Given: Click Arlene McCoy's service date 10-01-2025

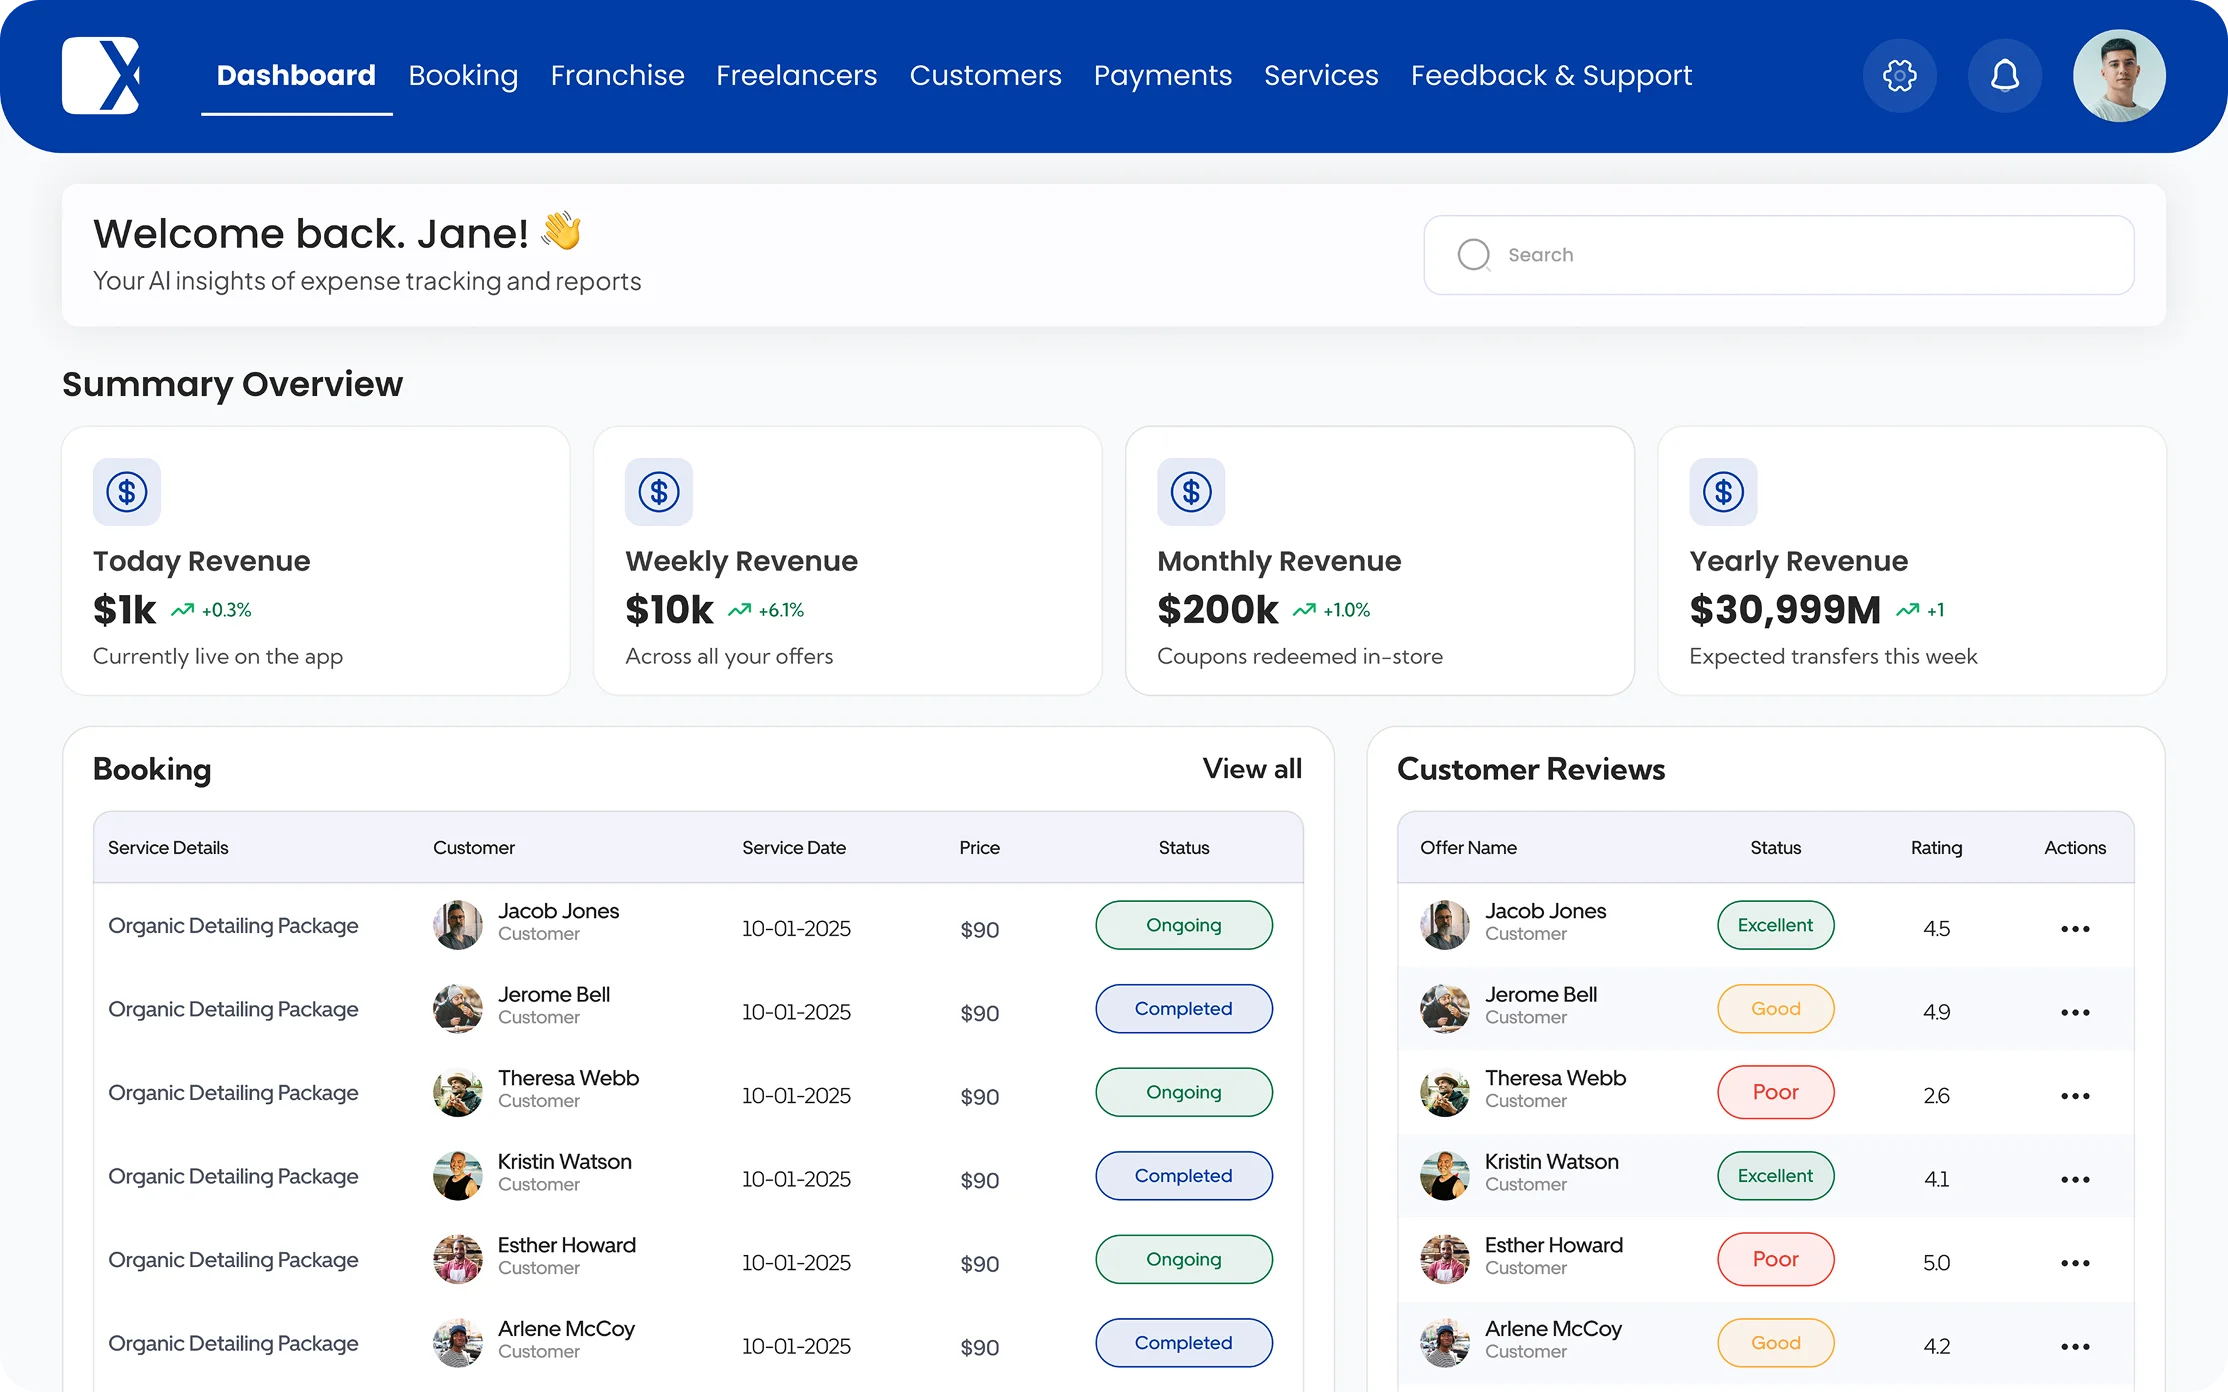Looking at the screenshot, I should click(796, 1347).
